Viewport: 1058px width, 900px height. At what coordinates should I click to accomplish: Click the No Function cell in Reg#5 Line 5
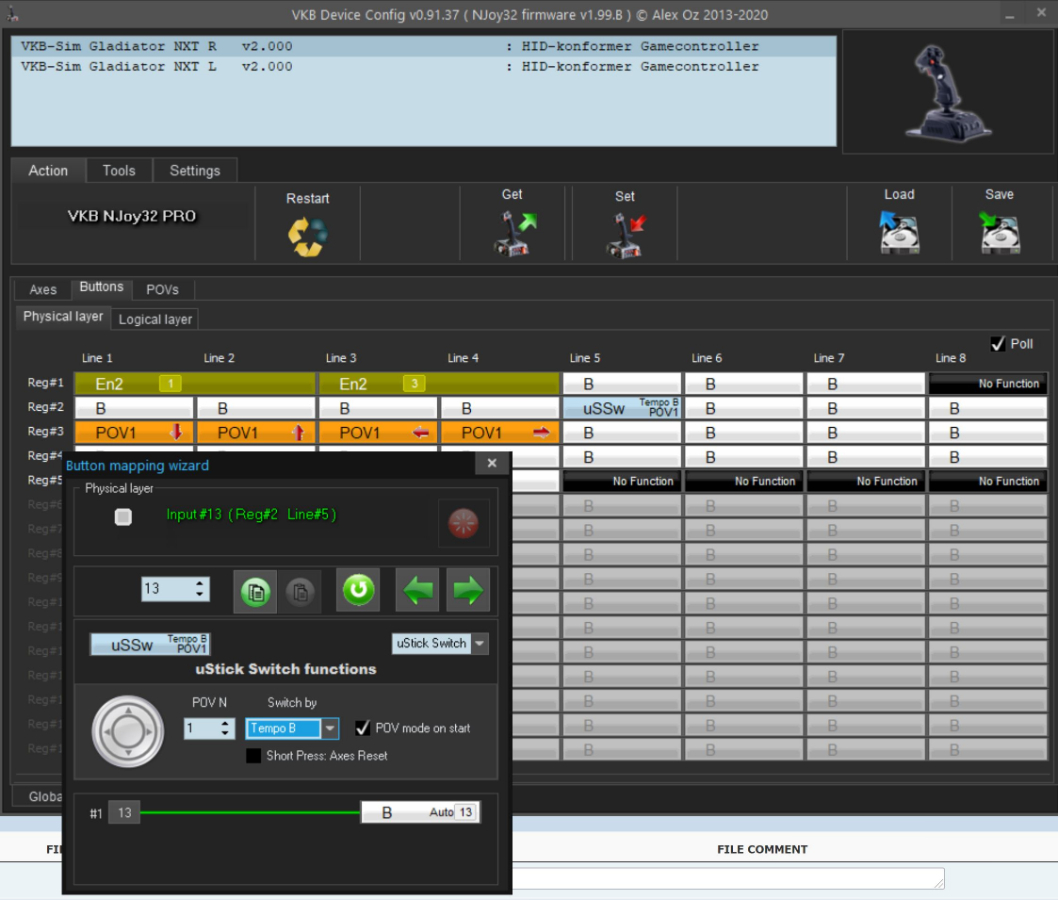pyautogui.click(x=621, y=481)
